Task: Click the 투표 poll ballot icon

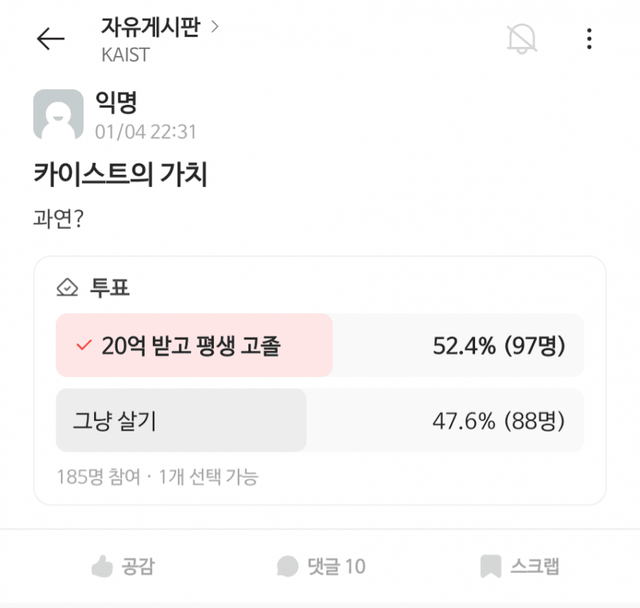Action: click(67, 288)
